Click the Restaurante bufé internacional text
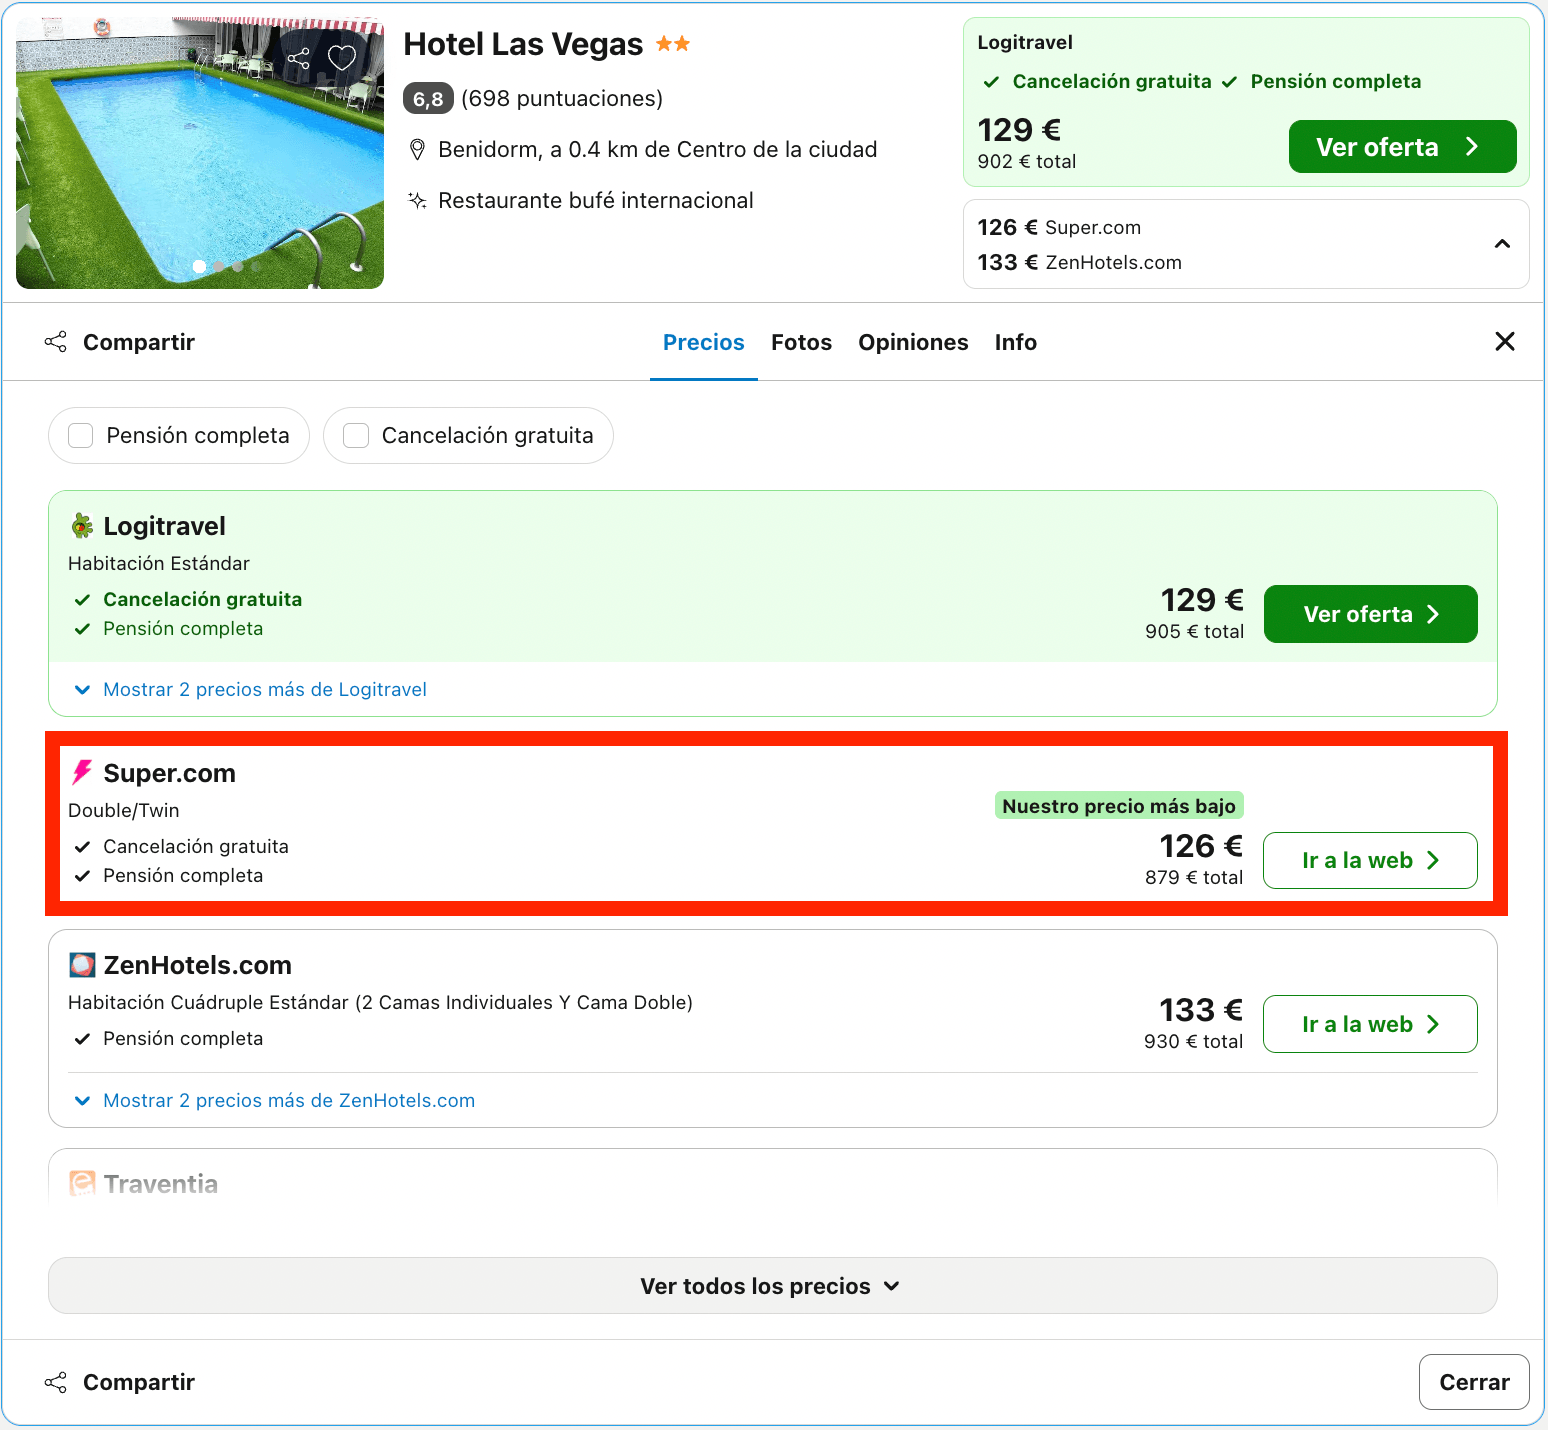The height and width of the screenshot is (1430, 1548). coord(596,200)
